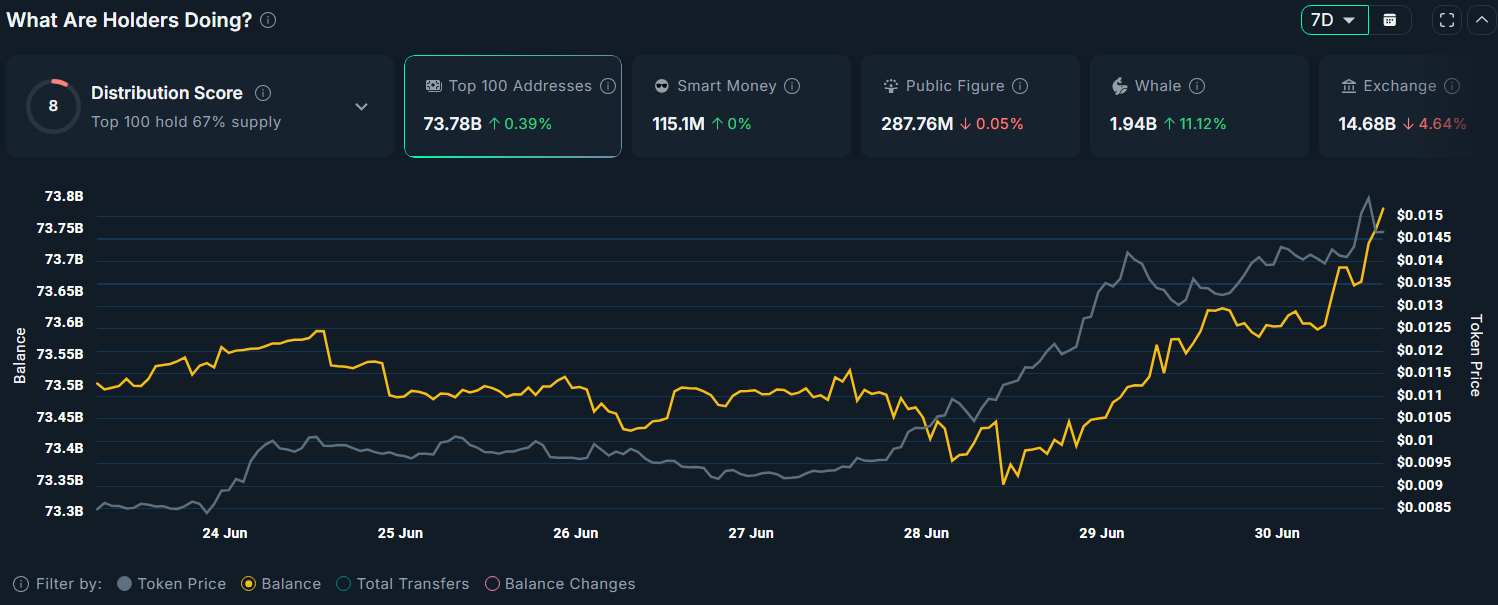
Task: Collapse the panel using the up chevron
Action: click(x=1481, y=19)
